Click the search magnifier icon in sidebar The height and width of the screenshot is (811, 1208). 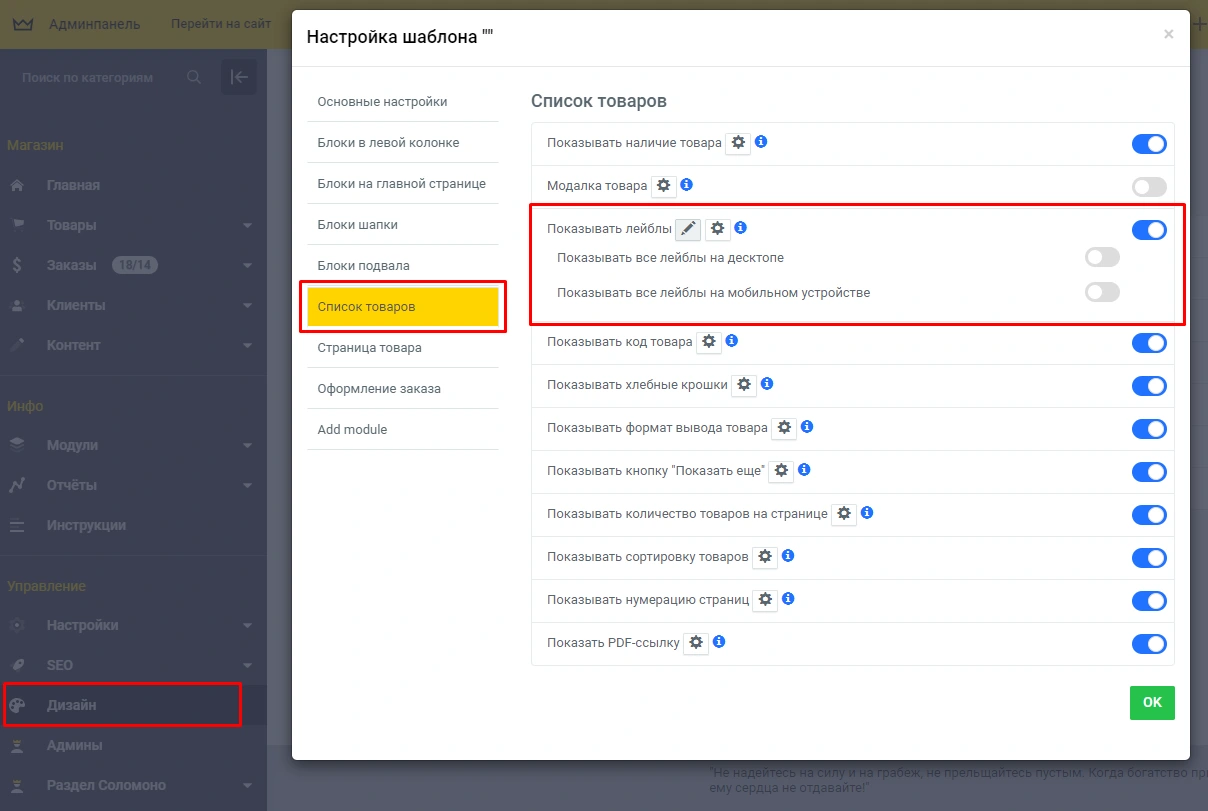pyautogui.click(x=194, y=77)
